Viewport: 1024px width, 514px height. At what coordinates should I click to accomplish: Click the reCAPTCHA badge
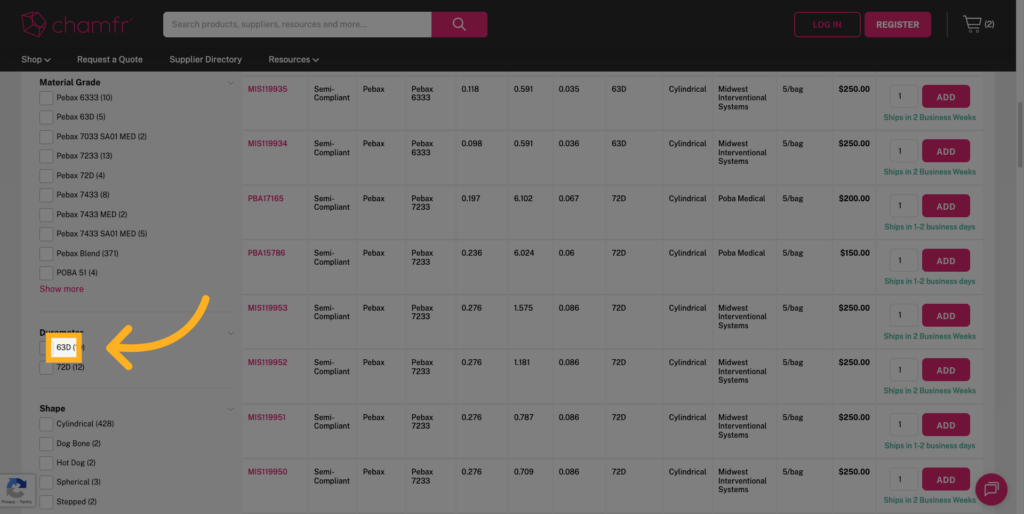(16, 490)
